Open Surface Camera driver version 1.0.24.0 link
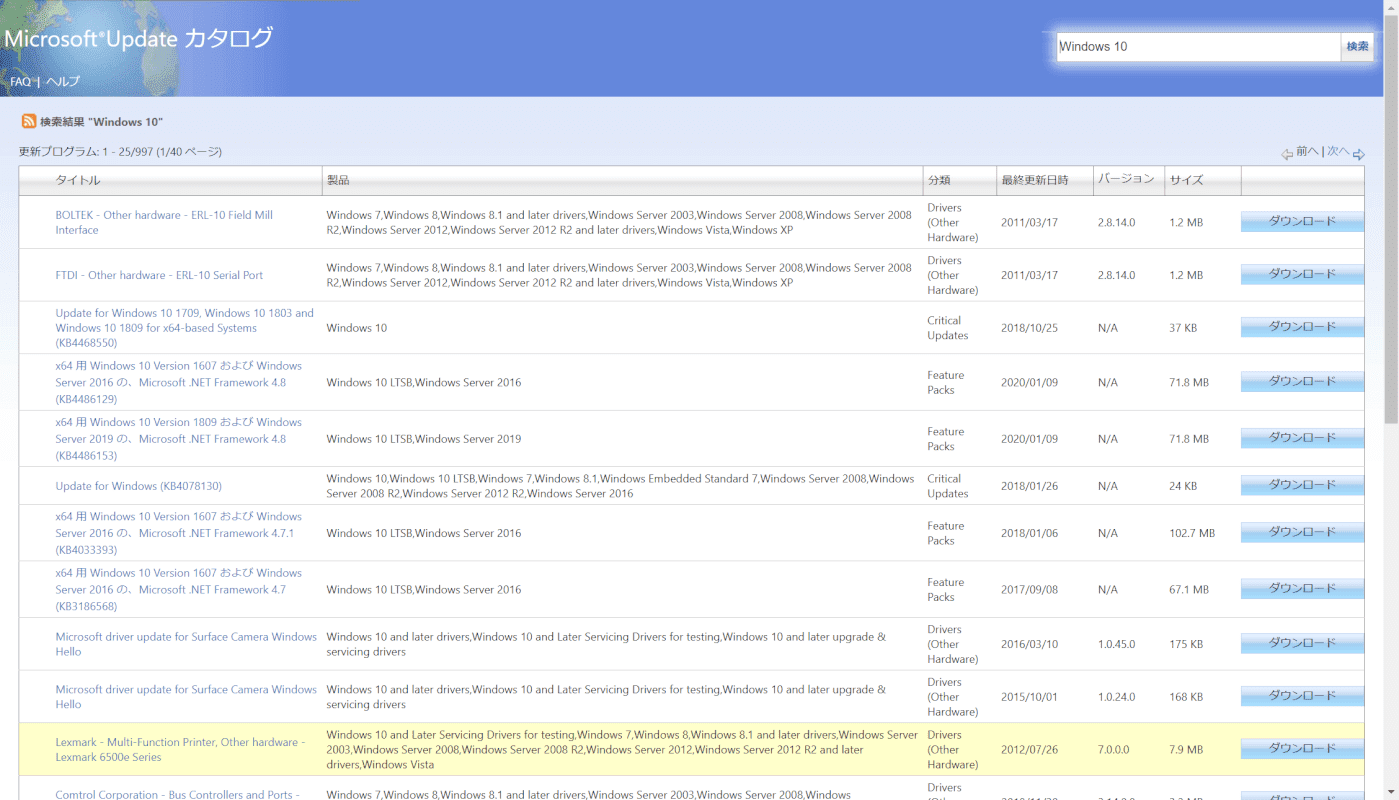Viewport: 1399px width, 800px height. pos(186,697)
